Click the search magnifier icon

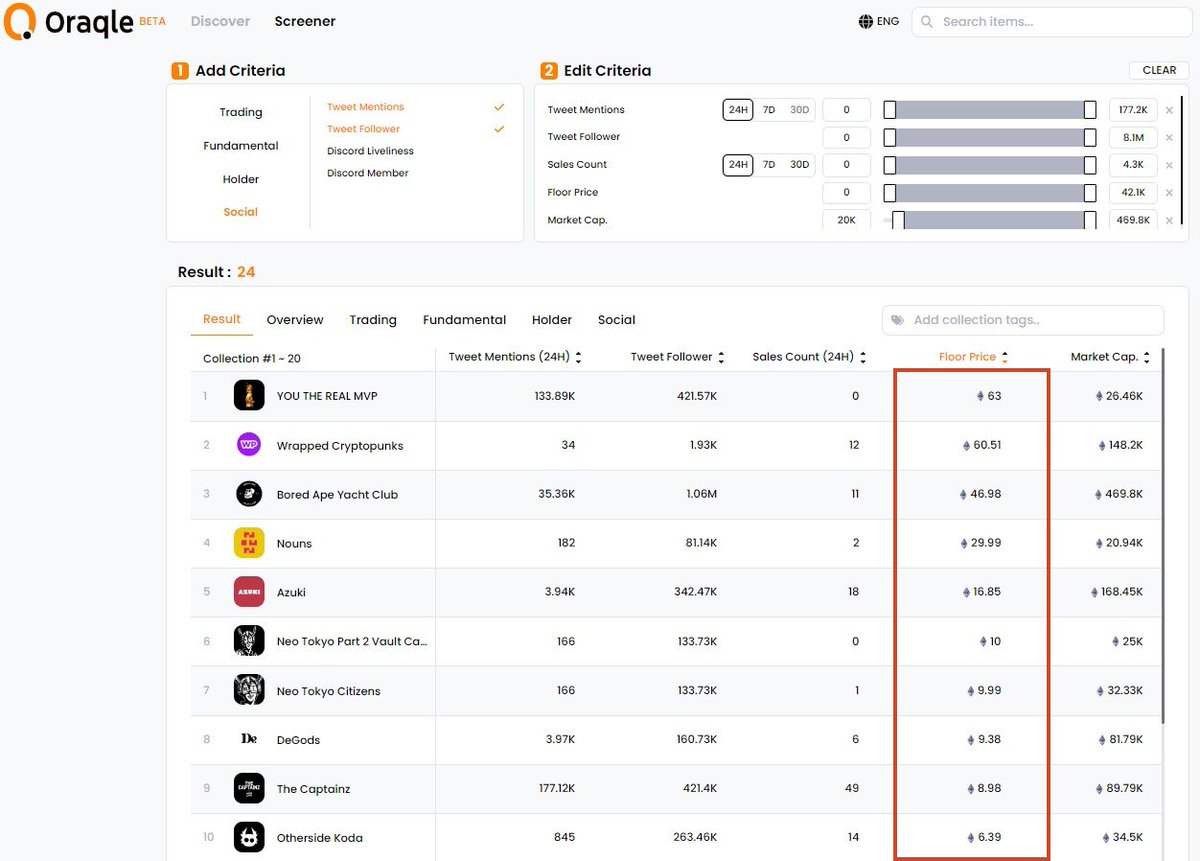pyautogui.click(x=927, y=21)
